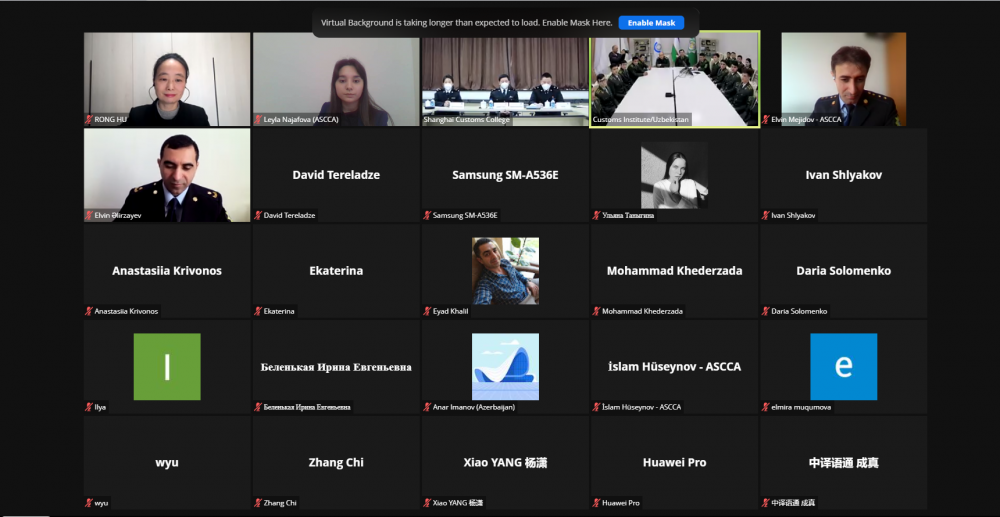The image size is (1000, 517).
Task: Select Elvin Əlirzayev video tile
Action: (167, 175)
